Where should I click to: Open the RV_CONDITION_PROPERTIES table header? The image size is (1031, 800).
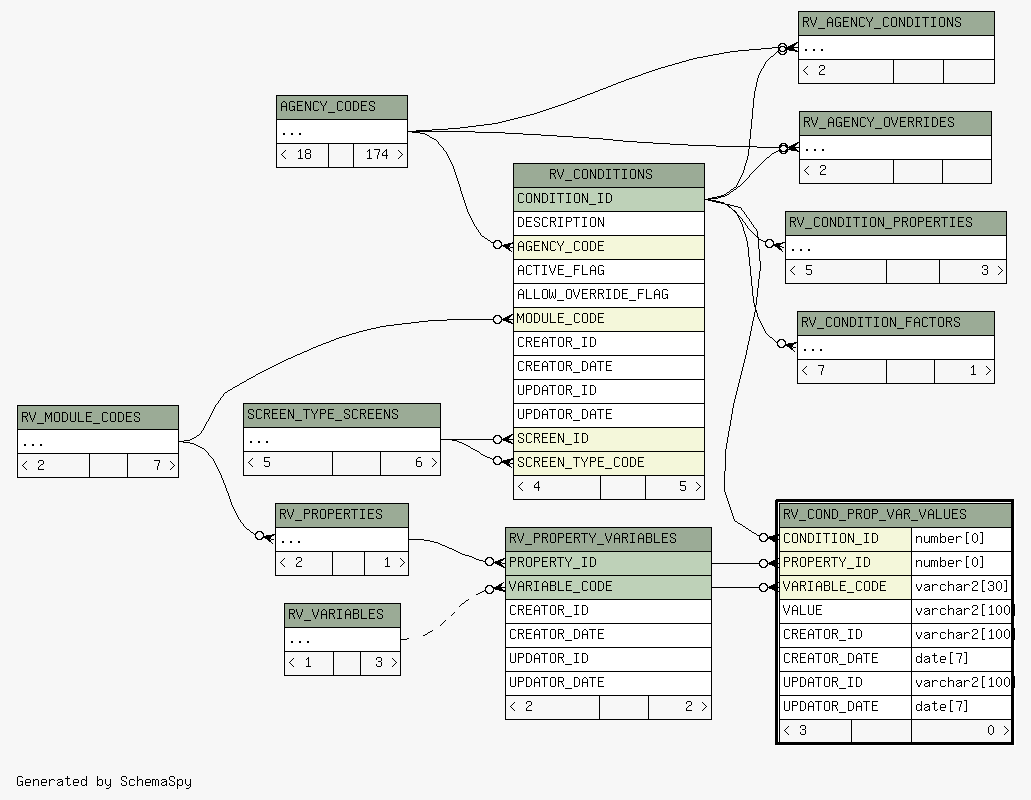point(896,223)
